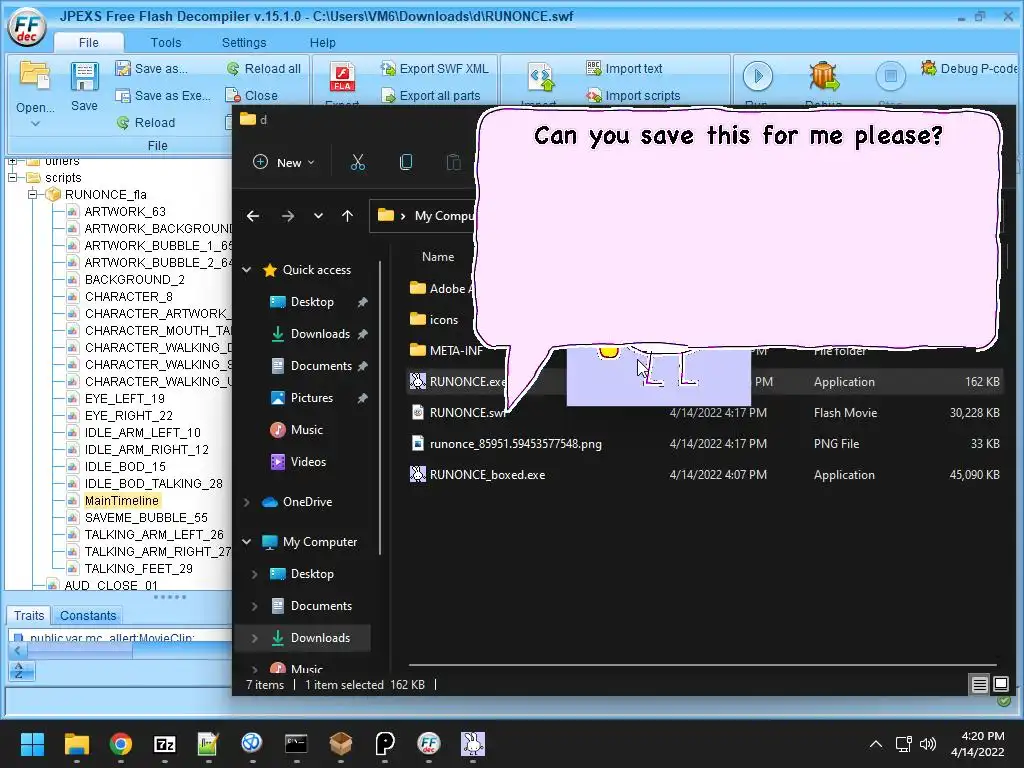Click the Cut scissors icon in Explorer

click(358, 162)
